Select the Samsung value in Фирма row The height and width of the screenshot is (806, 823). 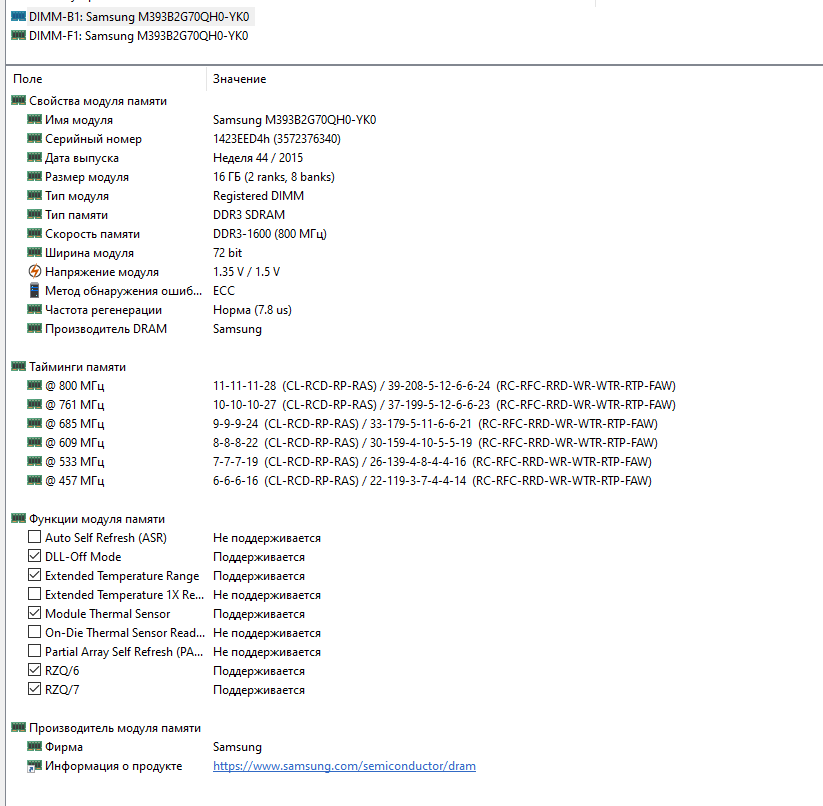coord(237,747)
